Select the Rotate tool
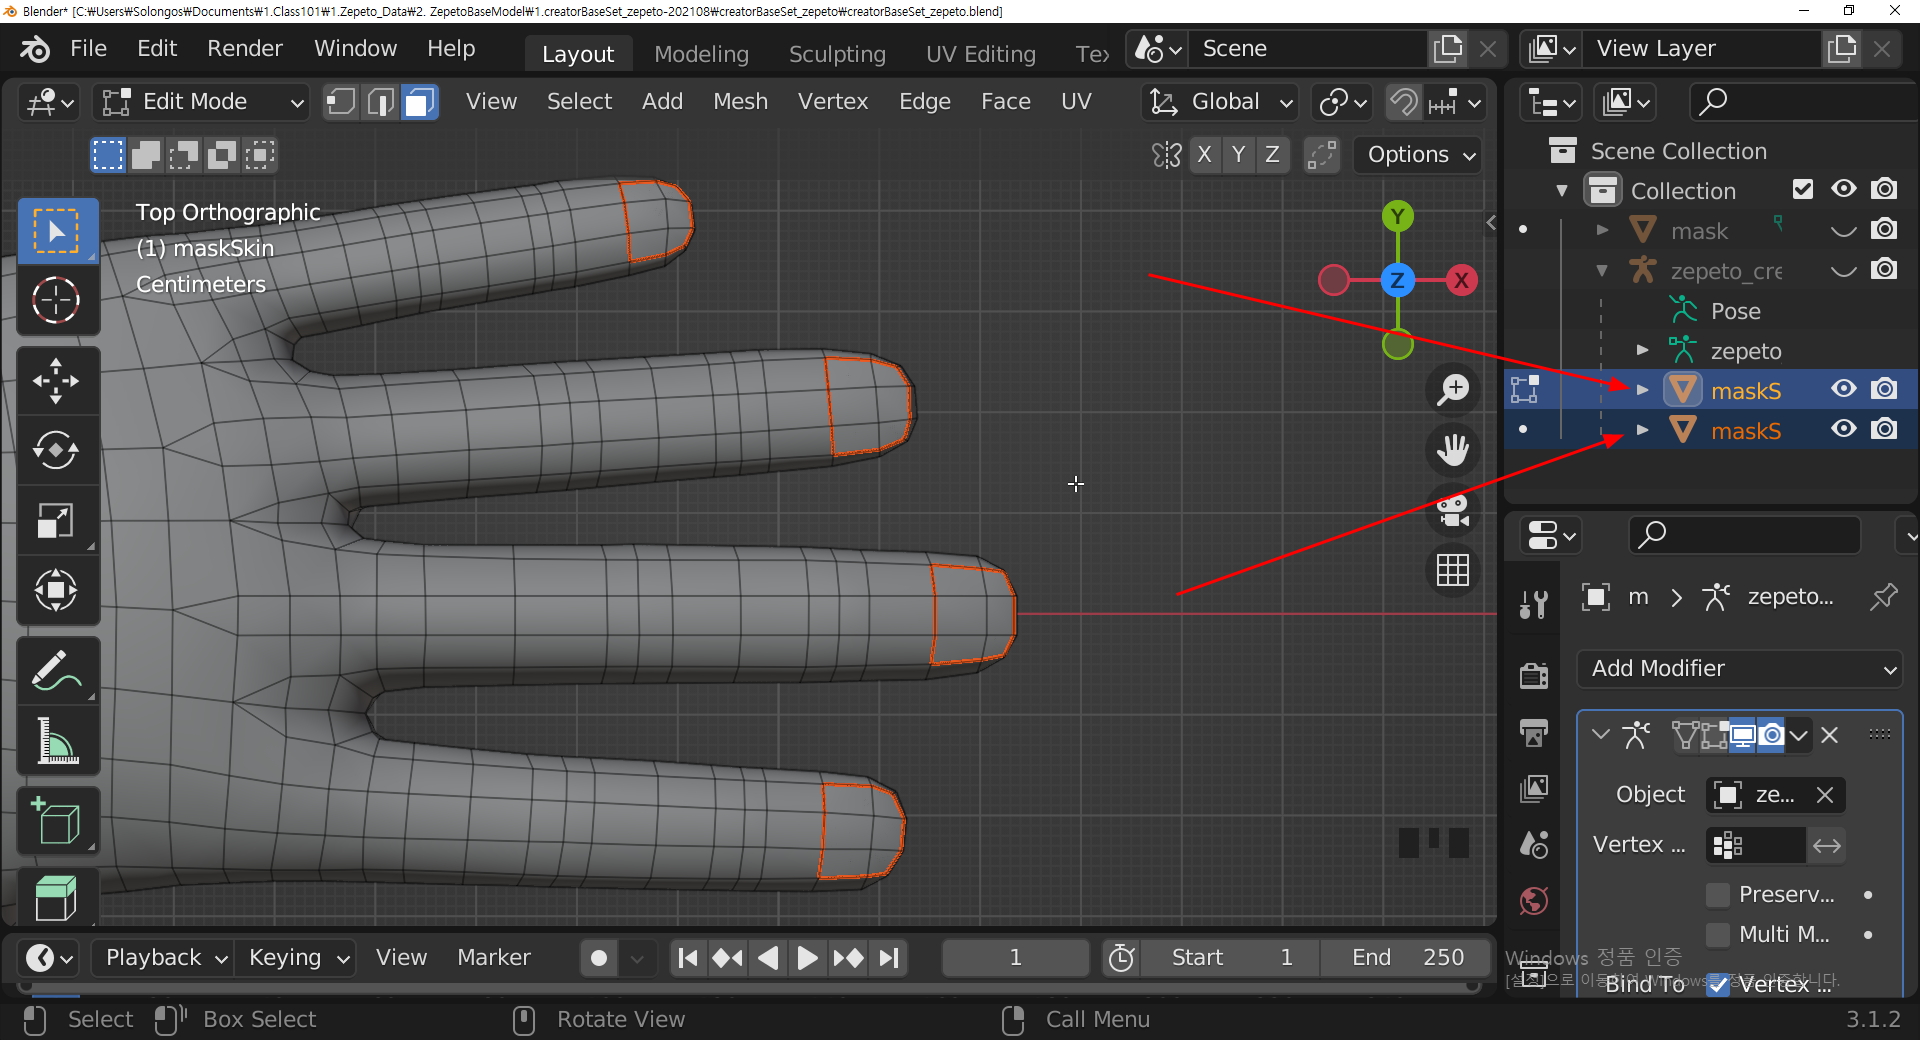This screenshot has width=1920, height=1040. [x=57, y=450]
